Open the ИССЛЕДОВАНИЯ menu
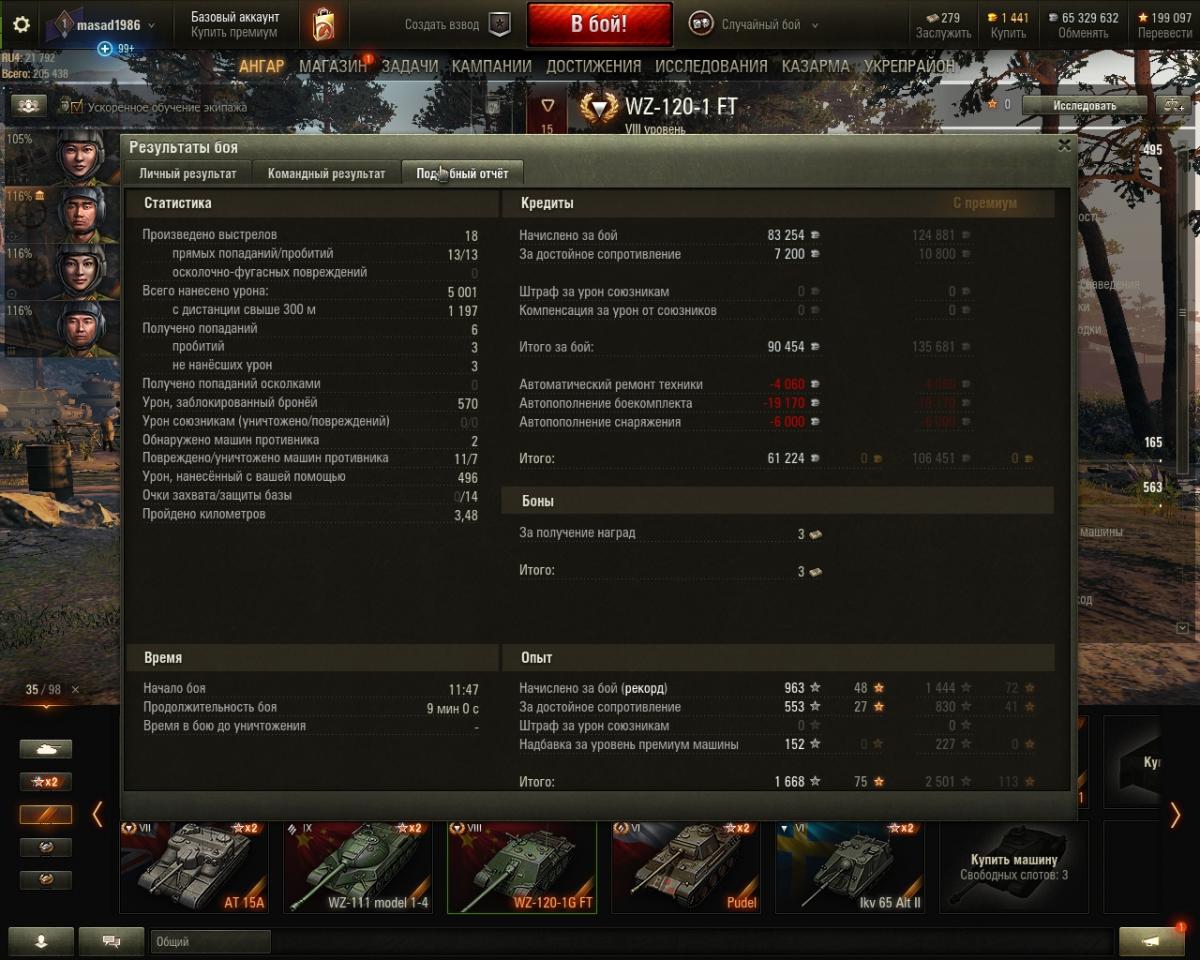This screenshot has width=1200, height=960. coord(711,66)
